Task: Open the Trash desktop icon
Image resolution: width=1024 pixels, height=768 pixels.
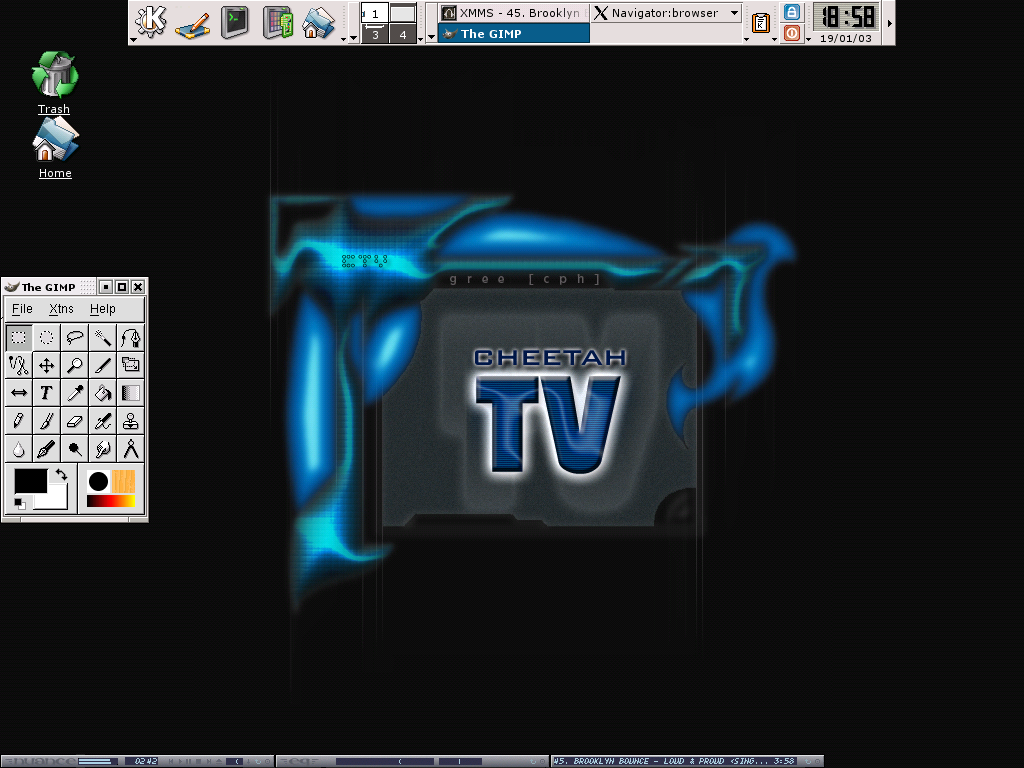Action: click(54, 83)
